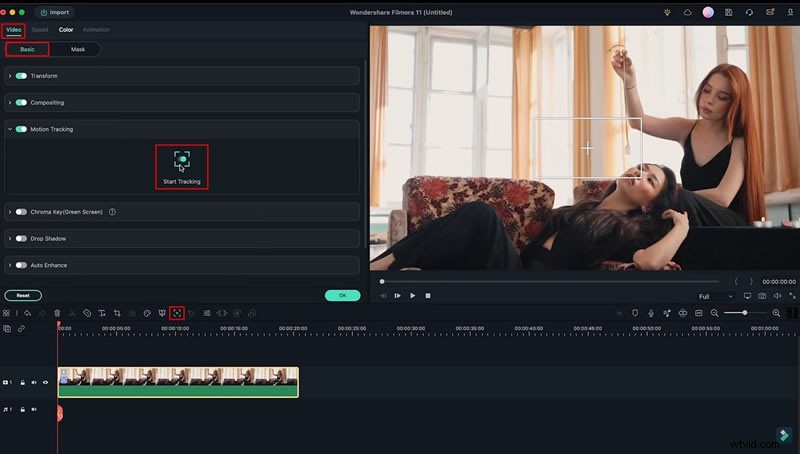Image resolution: width=800 pixels, height=454 pixels.
Task: Click the timeline zoom slider handle
Action: click(745, 313)
